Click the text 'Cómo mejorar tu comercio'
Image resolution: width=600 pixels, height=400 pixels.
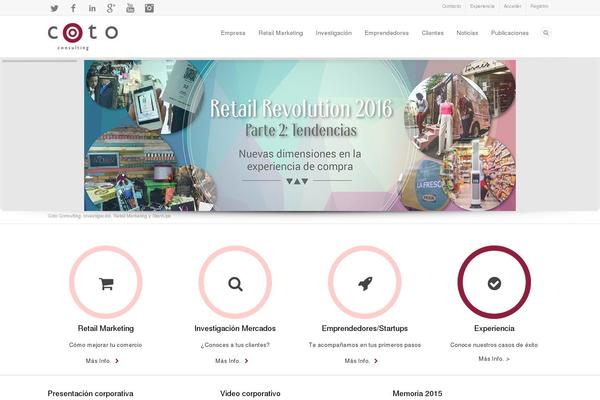pos(106,345)
